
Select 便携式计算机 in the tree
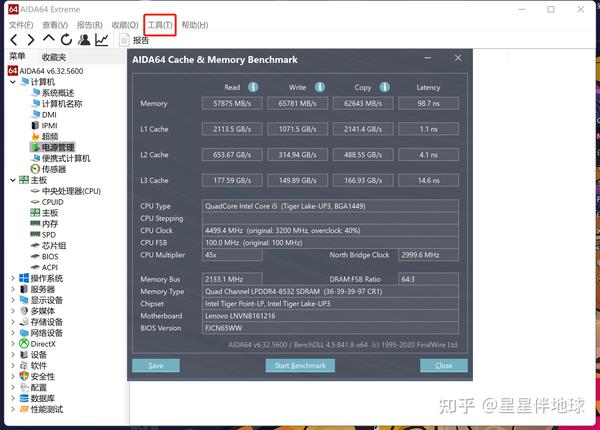[66, 158]
